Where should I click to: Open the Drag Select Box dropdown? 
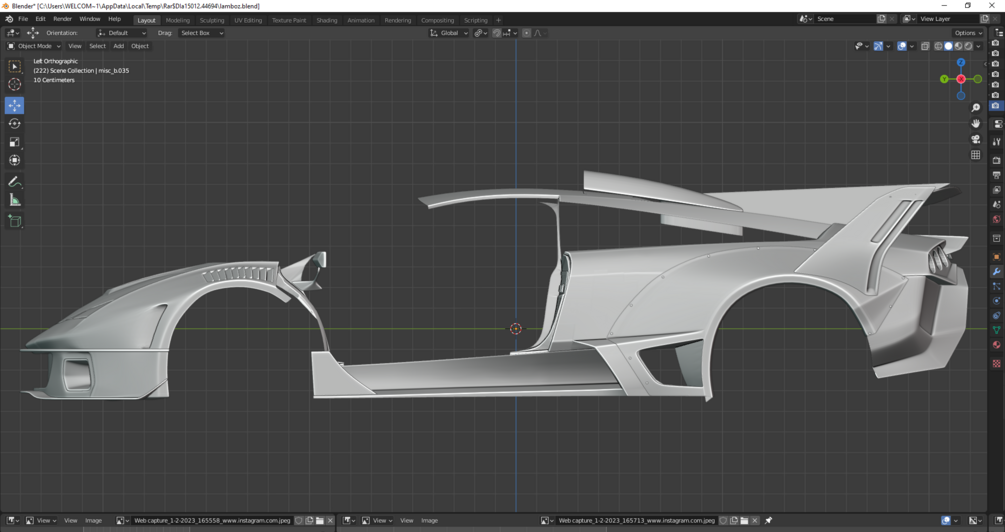[x=200, y=33]
